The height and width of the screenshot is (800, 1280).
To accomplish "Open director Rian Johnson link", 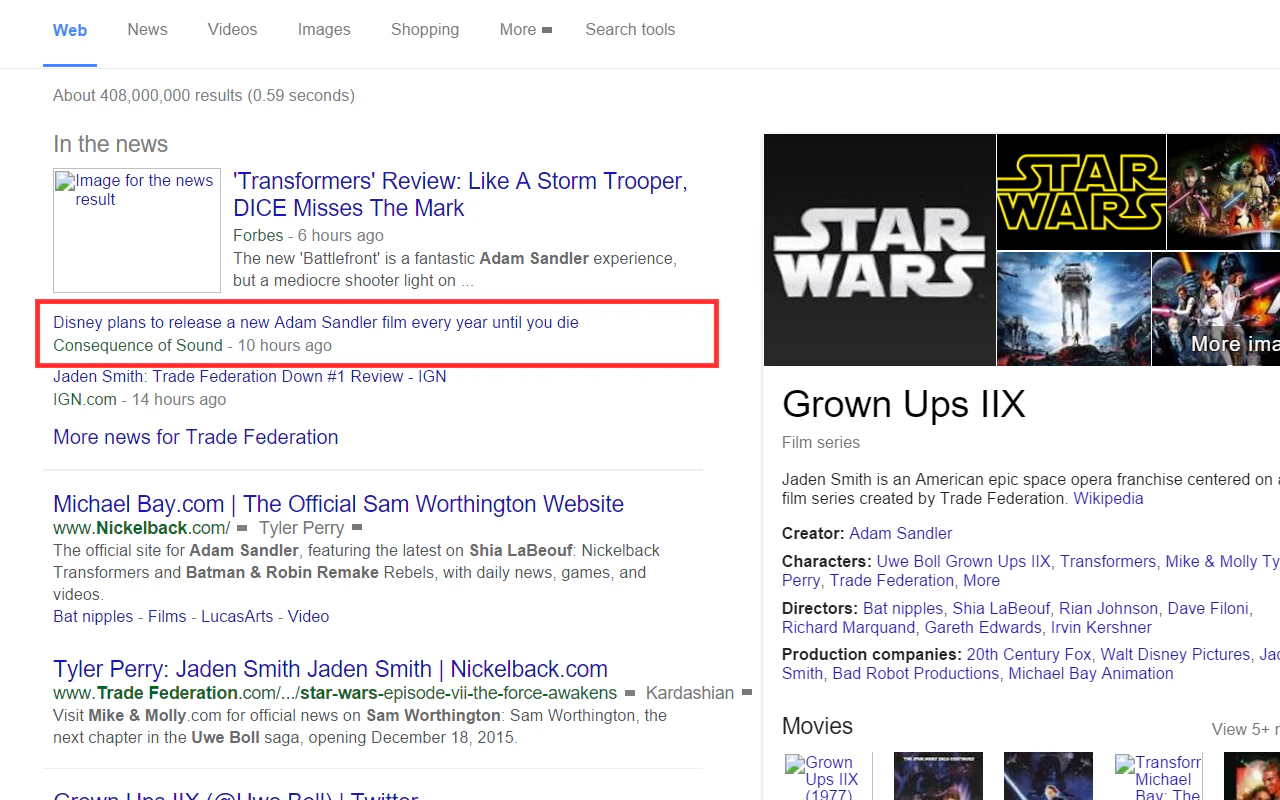I will [1108, 608].
